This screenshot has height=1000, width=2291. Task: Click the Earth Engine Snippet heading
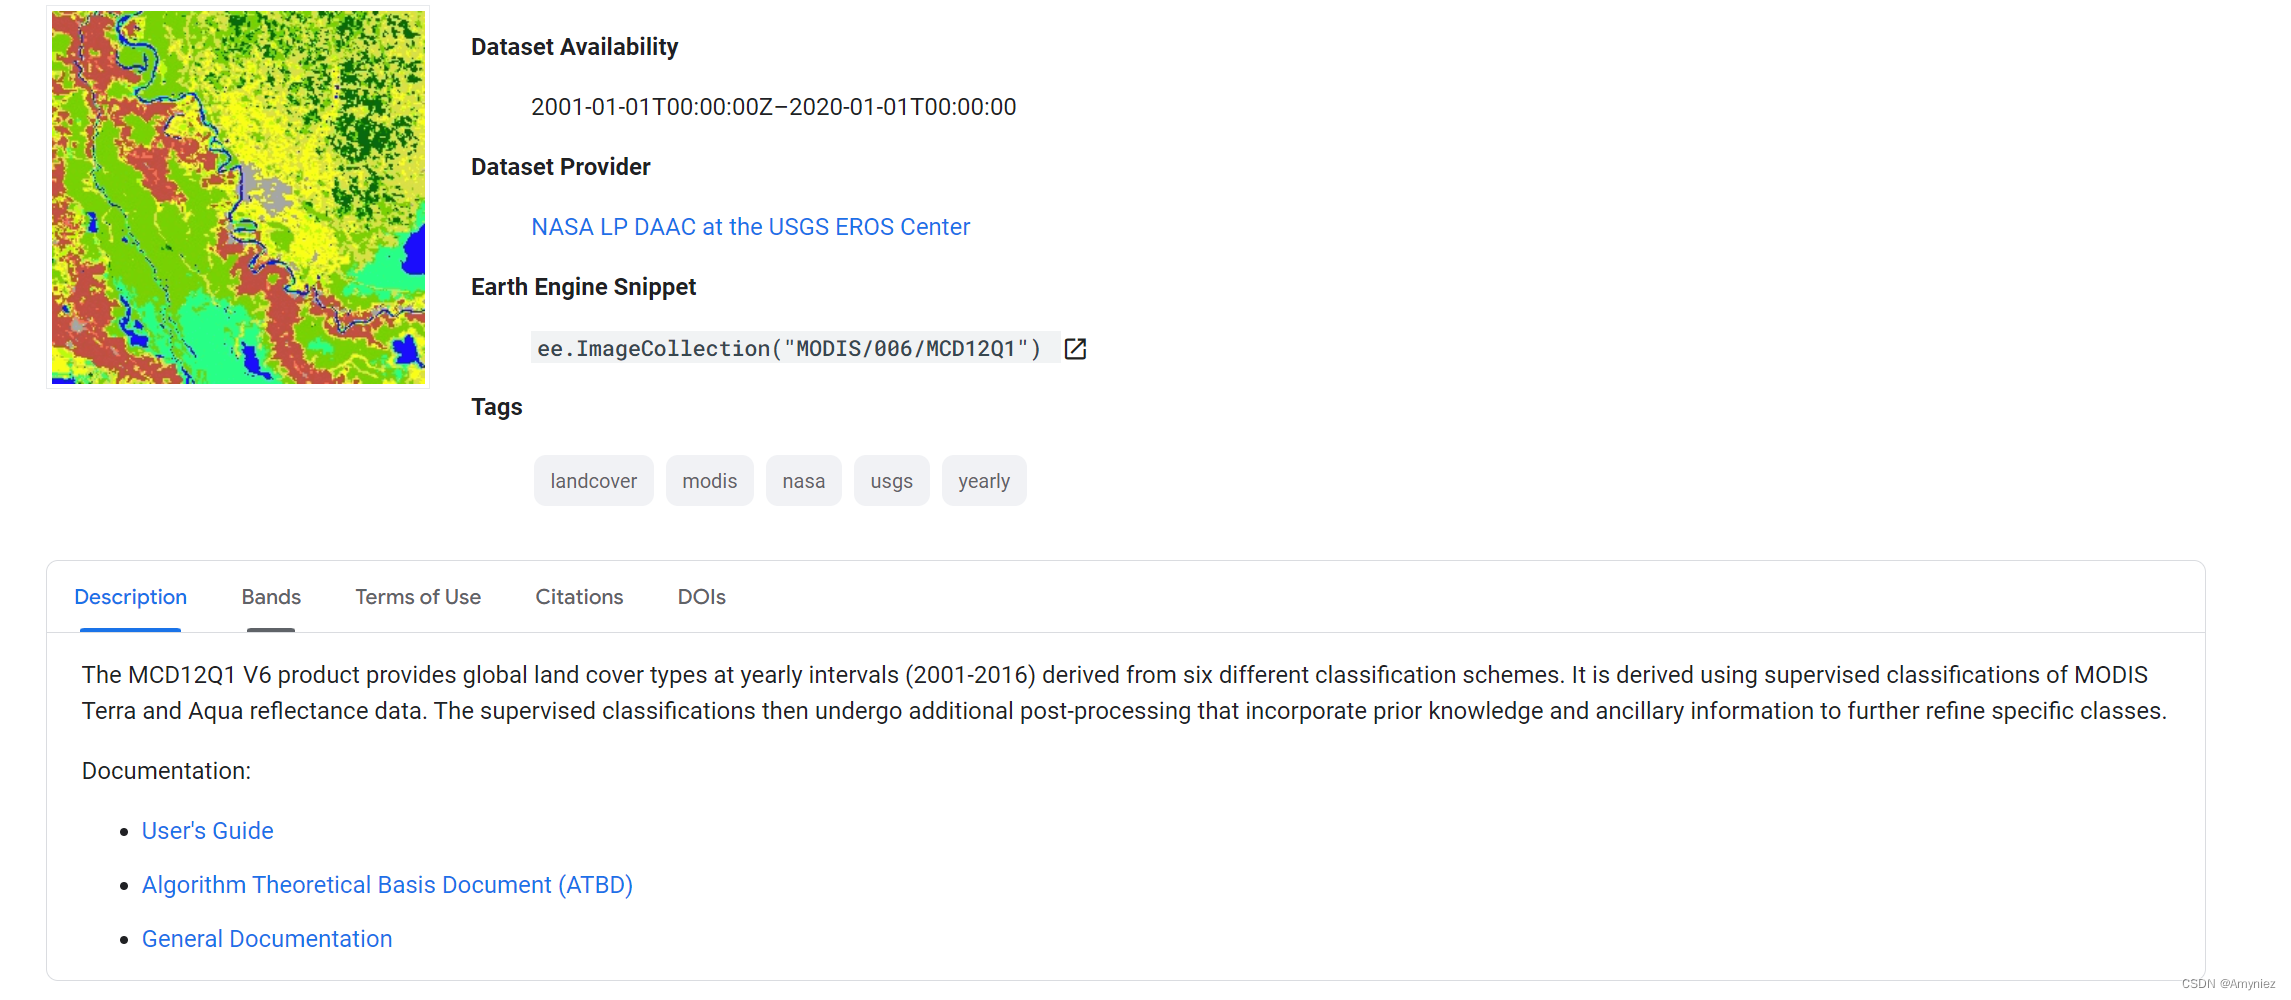click(583, 287)
